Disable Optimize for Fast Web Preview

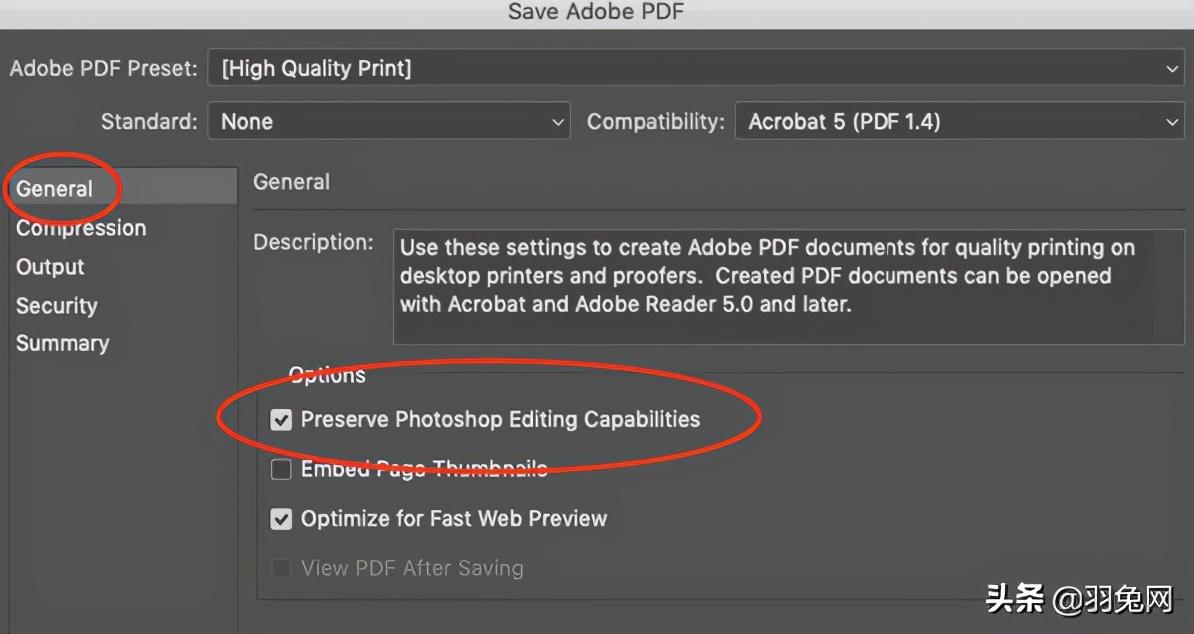(281, 519)
